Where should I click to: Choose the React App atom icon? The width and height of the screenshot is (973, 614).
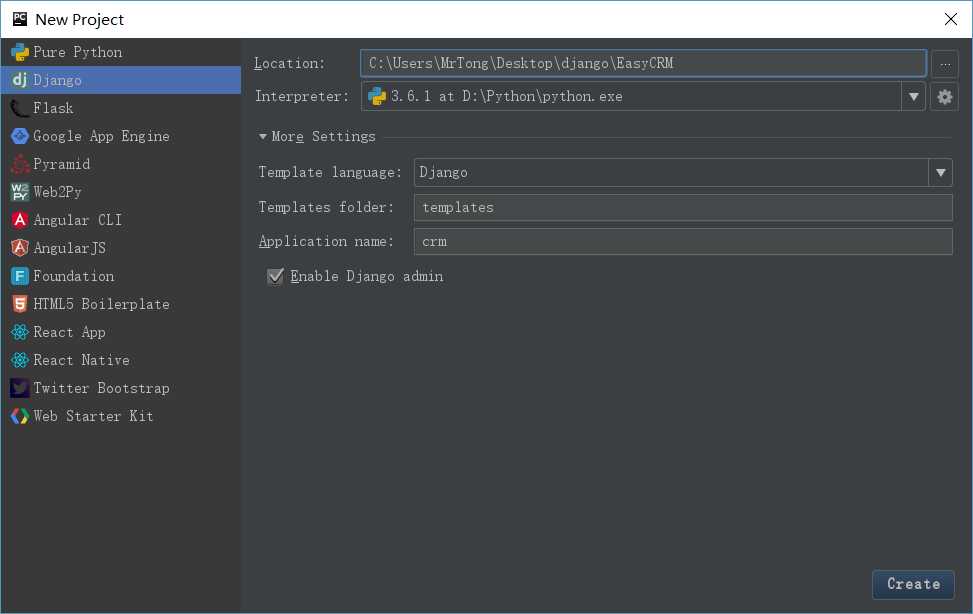click(x=20, y=332)
